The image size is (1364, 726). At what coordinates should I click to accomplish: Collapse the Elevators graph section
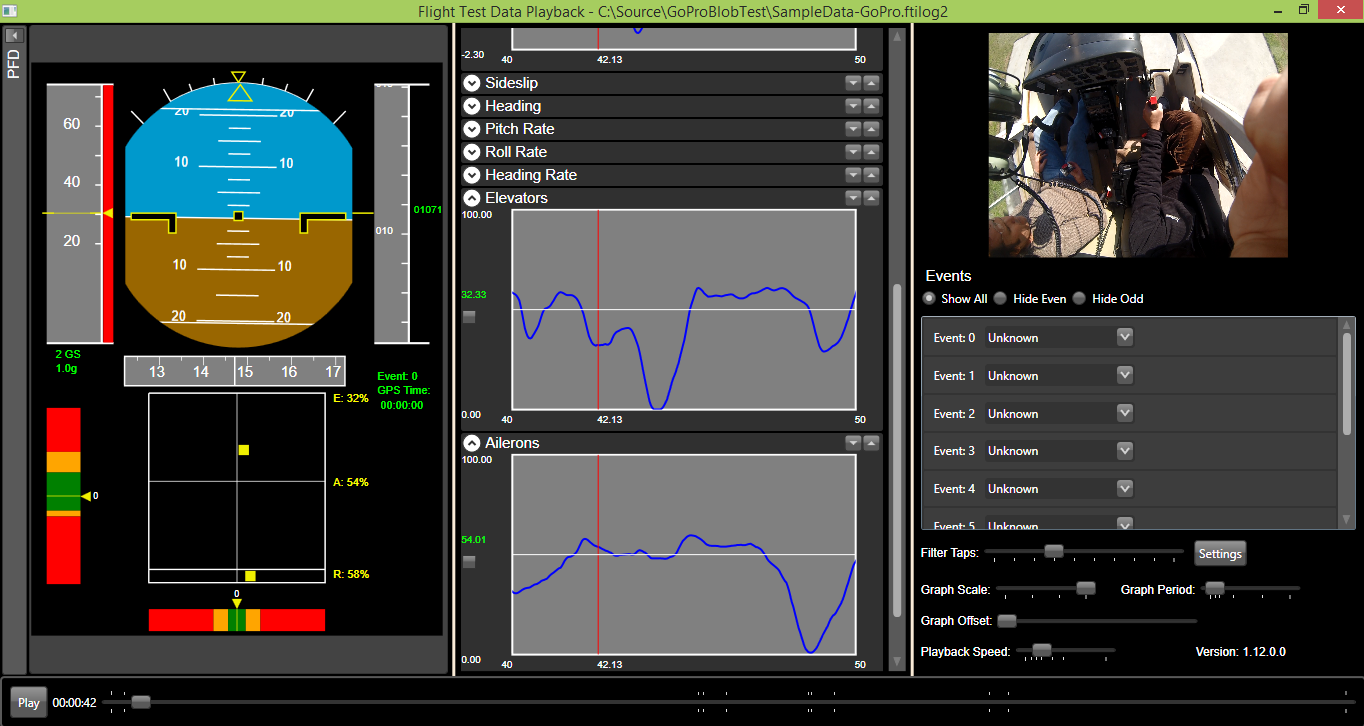click(x=472, y=198)
